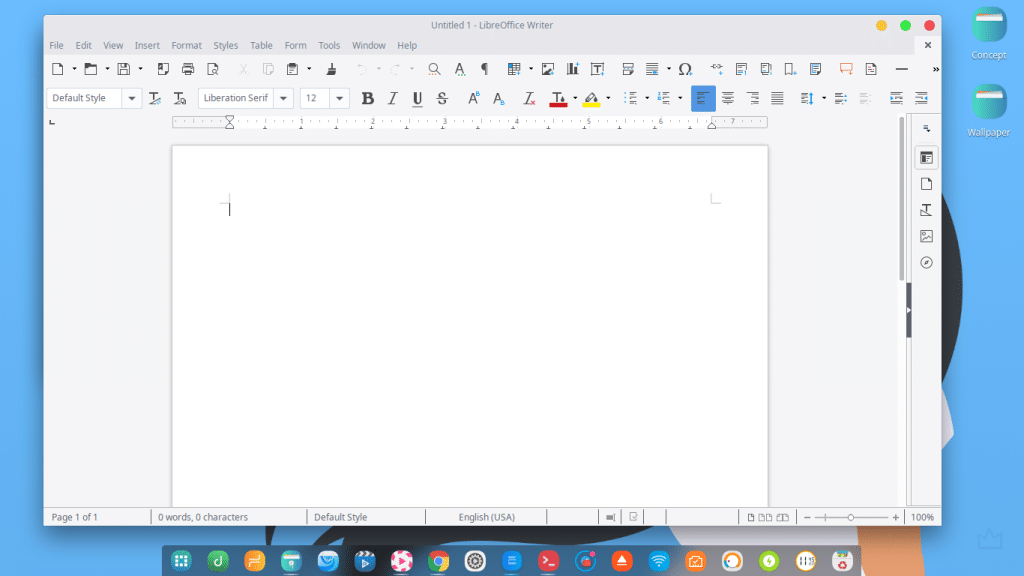This screenshot has width=1024, height=576.
Task: Open a file with the Open folder icon
Action: pos(91,69)
